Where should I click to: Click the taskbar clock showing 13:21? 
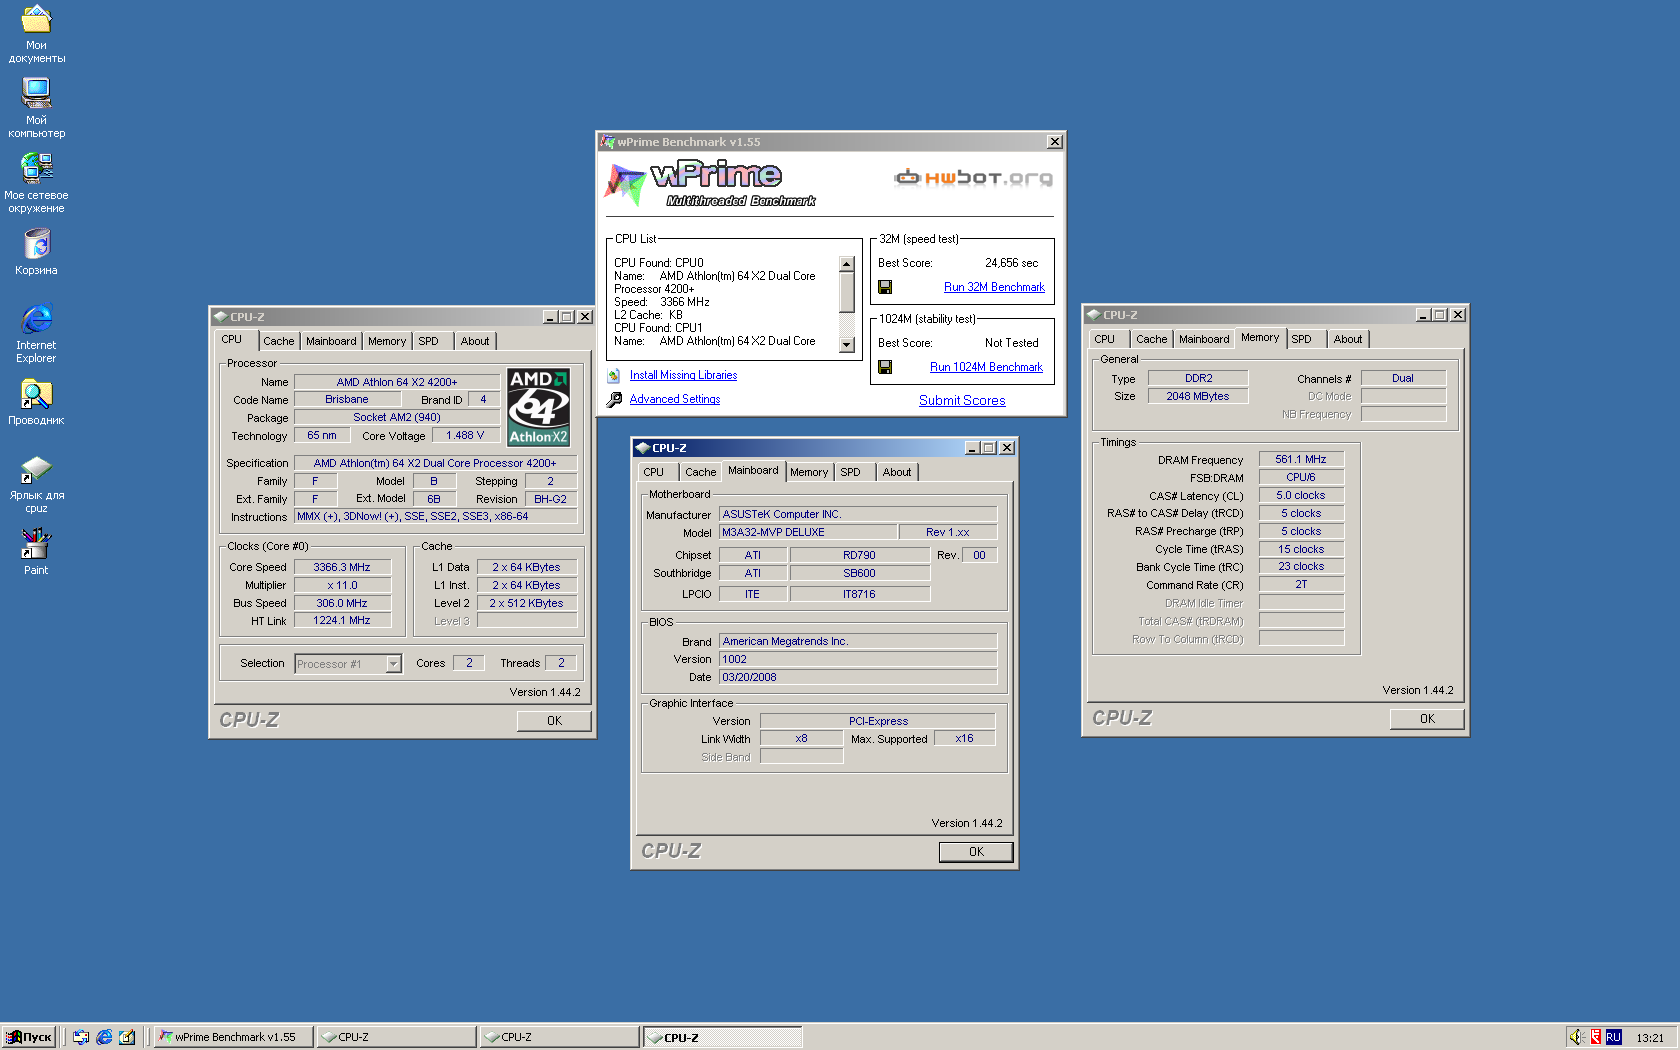pos(1650,1038)
